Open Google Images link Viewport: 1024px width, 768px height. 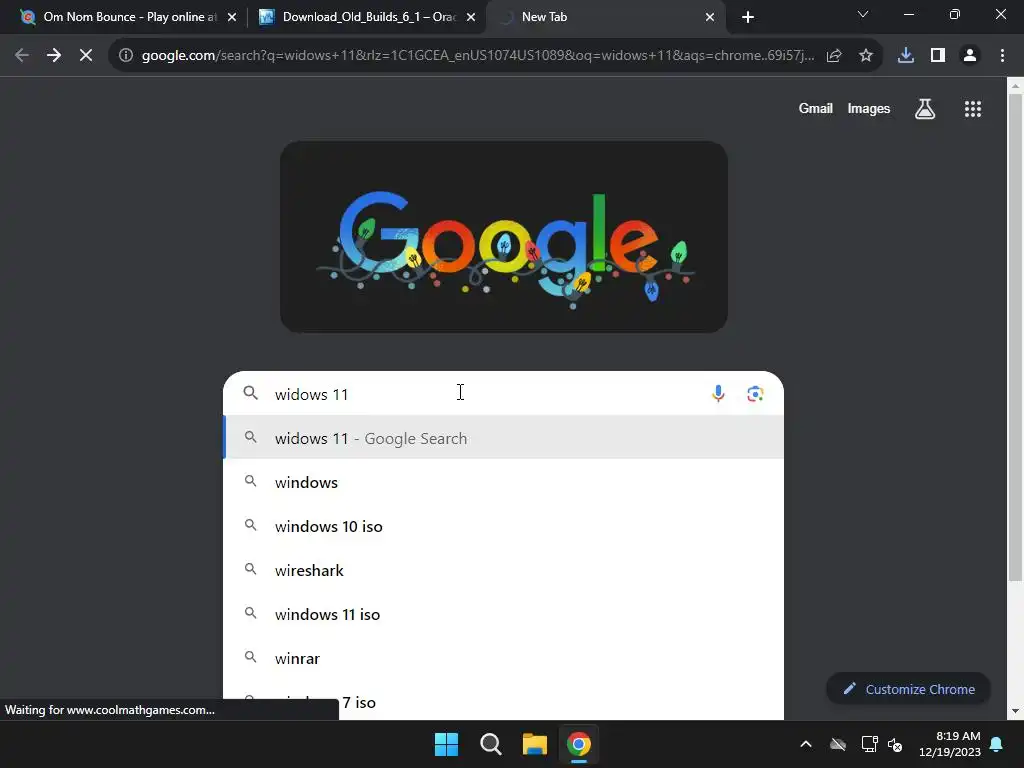click(x=869, y=108)
